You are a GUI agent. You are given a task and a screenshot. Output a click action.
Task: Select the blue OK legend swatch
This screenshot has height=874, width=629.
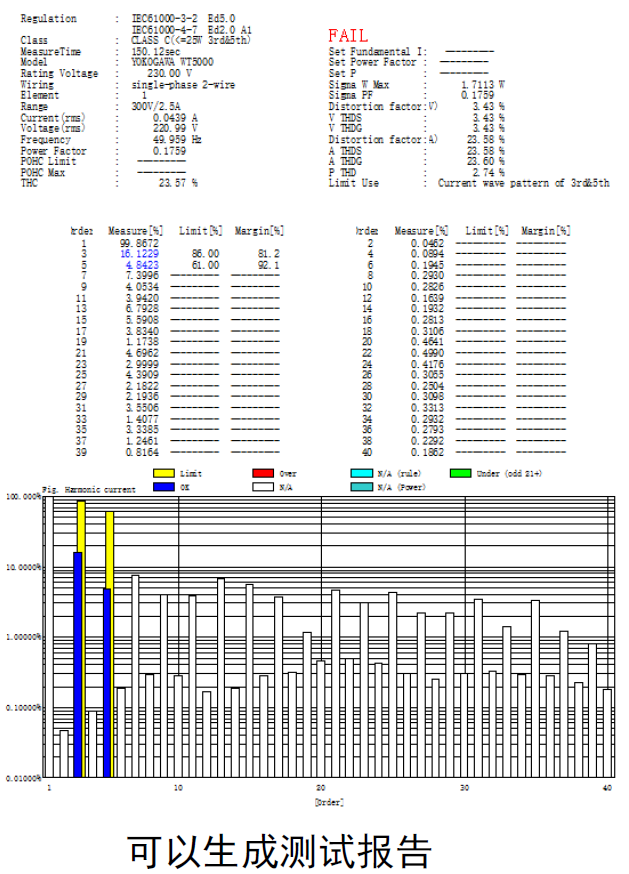165,487
